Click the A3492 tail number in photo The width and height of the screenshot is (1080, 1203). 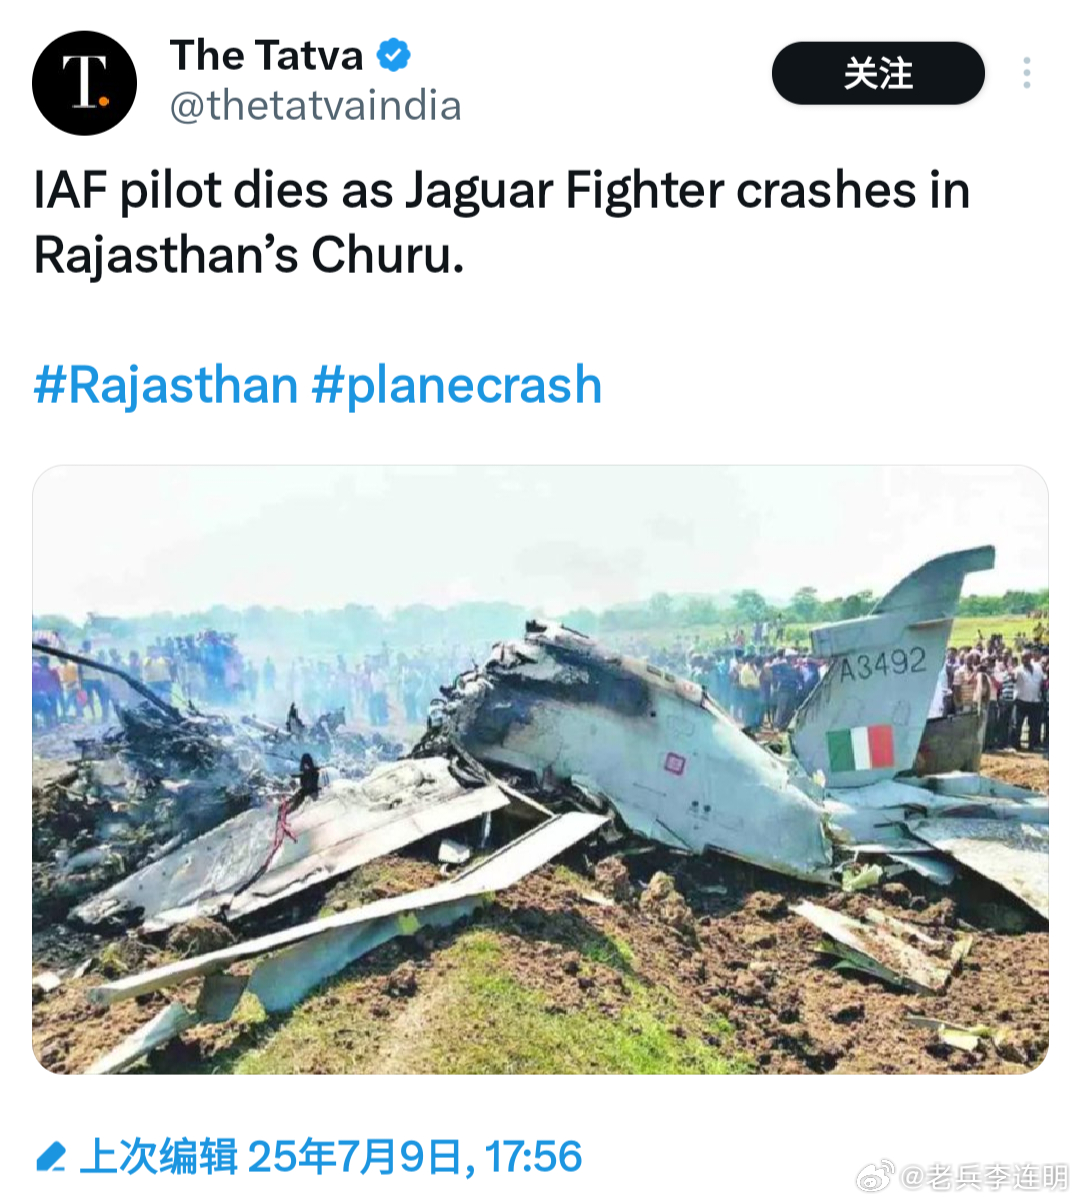coord(882,664)
